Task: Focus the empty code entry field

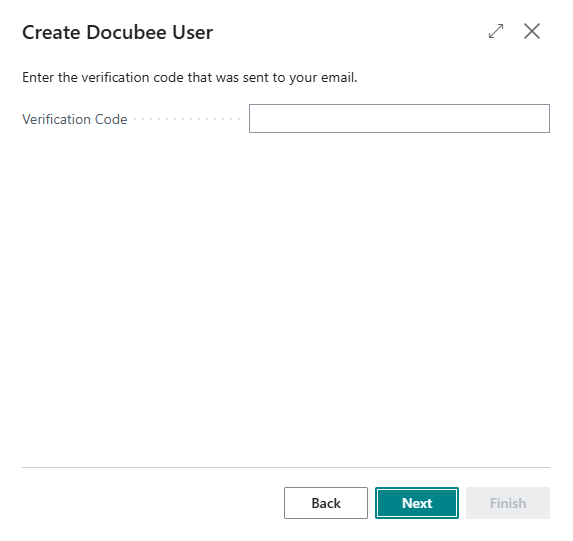Action: (x=399, y=118)
